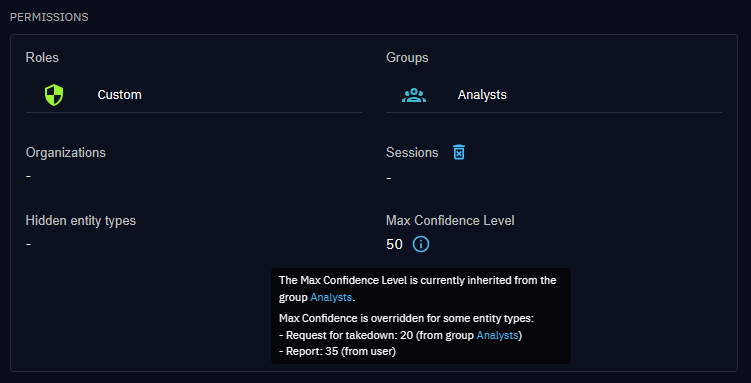Click the Max Confidence Level info icon
The width and height of the screenshot is (751, 383).
point(421,244)
